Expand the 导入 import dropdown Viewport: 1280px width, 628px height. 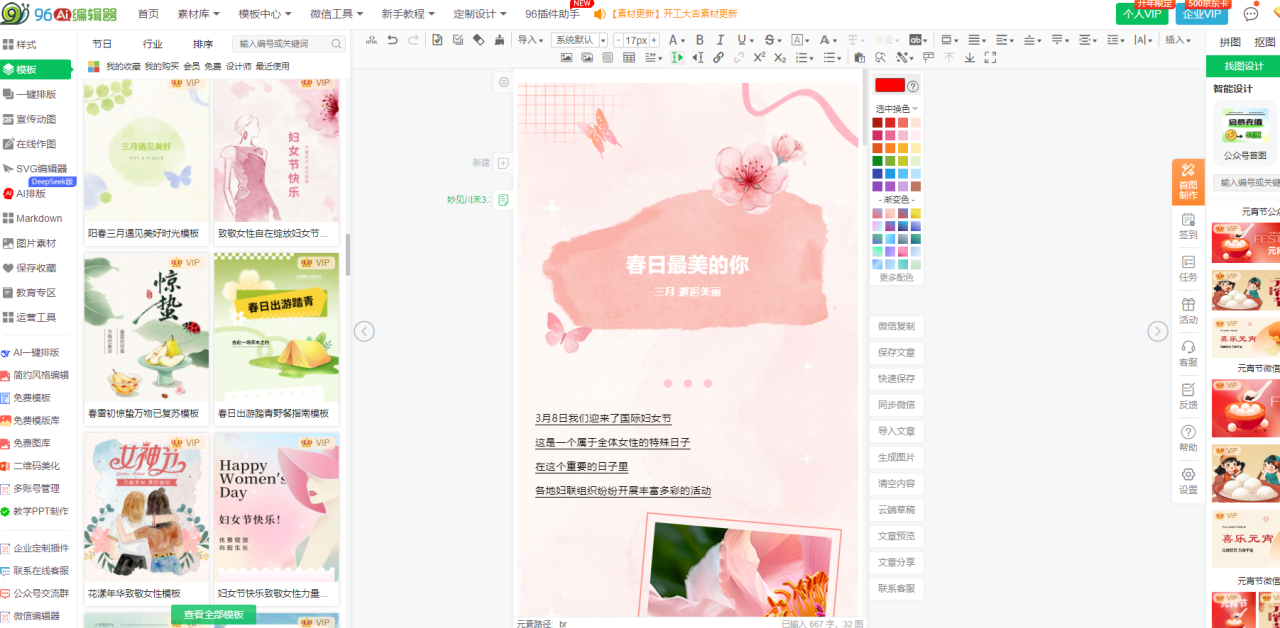[530, 40]
